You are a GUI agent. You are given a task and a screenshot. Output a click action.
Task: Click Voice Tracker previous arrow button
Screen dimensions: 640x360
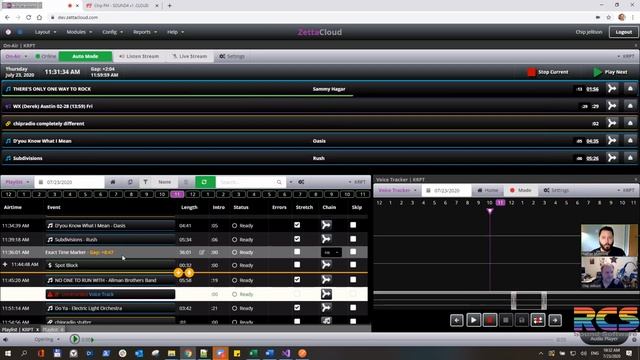(x=457, y=320)
